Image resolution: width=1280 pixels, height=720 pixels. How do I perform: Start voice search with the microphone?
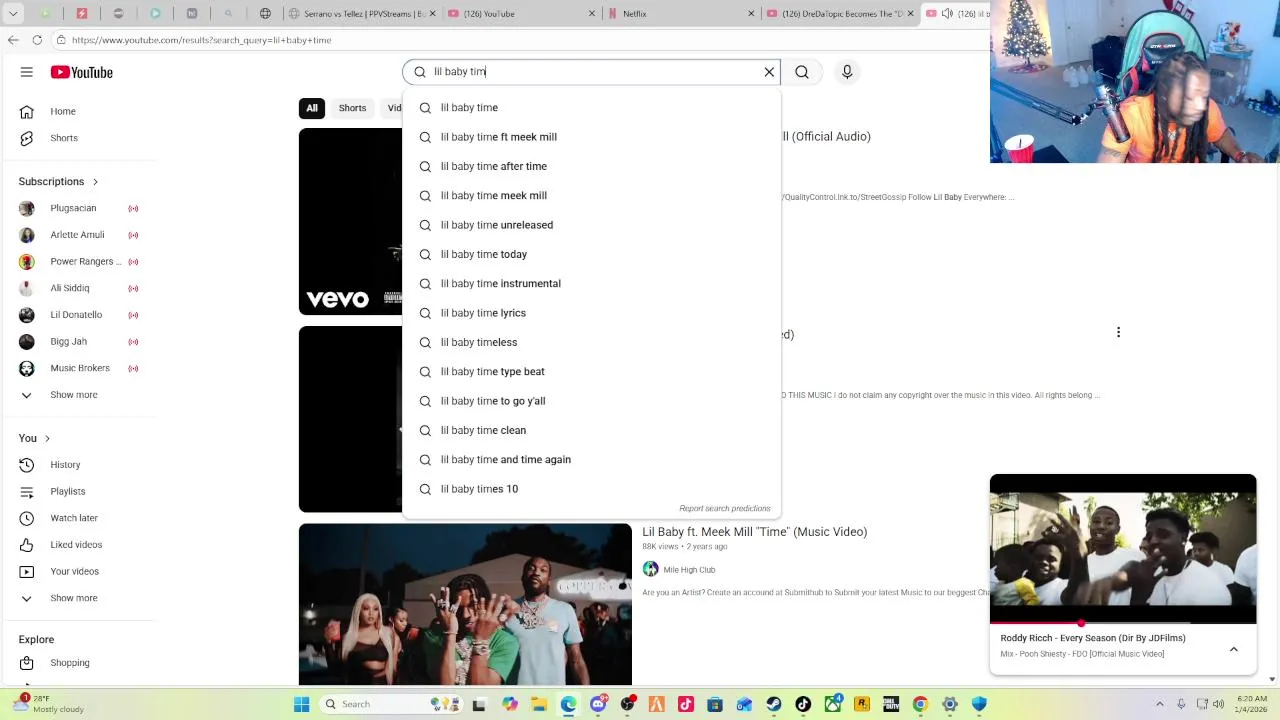pyautogui.click(x=847, y=72)
